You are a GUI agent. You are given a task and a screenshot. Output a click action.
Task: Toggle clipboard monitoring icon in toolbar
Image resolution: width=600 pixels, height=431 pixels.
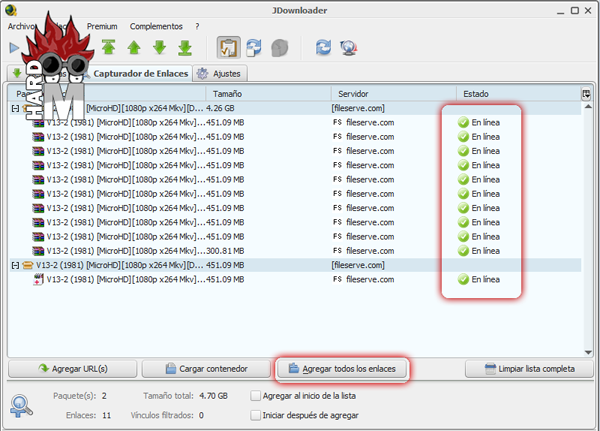(x=228, y=48)
